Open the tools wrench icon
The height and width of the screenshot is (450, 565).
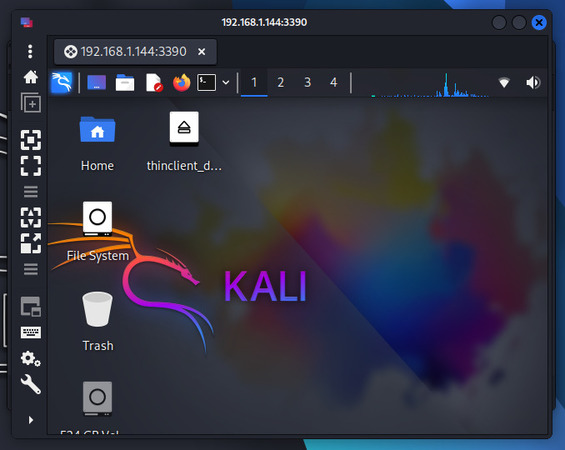pos(31,384)
